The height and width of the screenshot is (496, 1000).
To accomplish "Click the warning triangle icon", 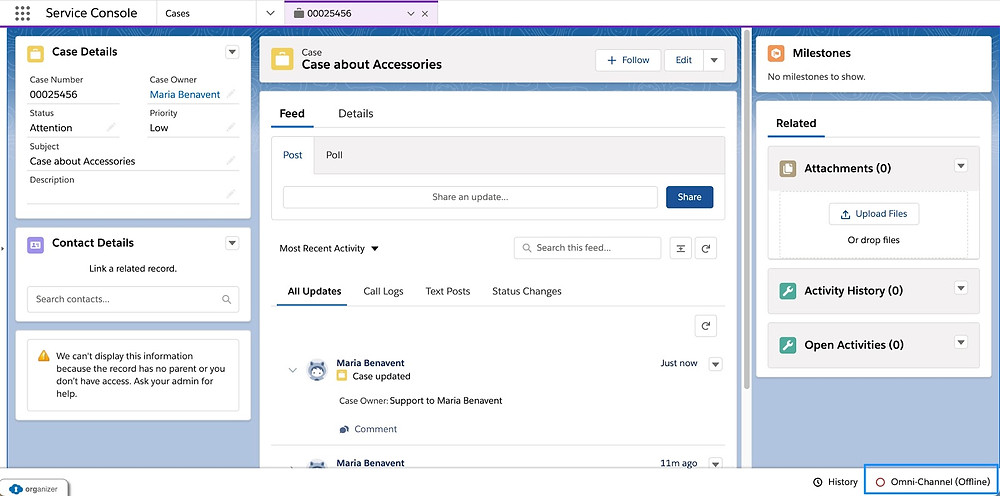I will coord(43,356).
